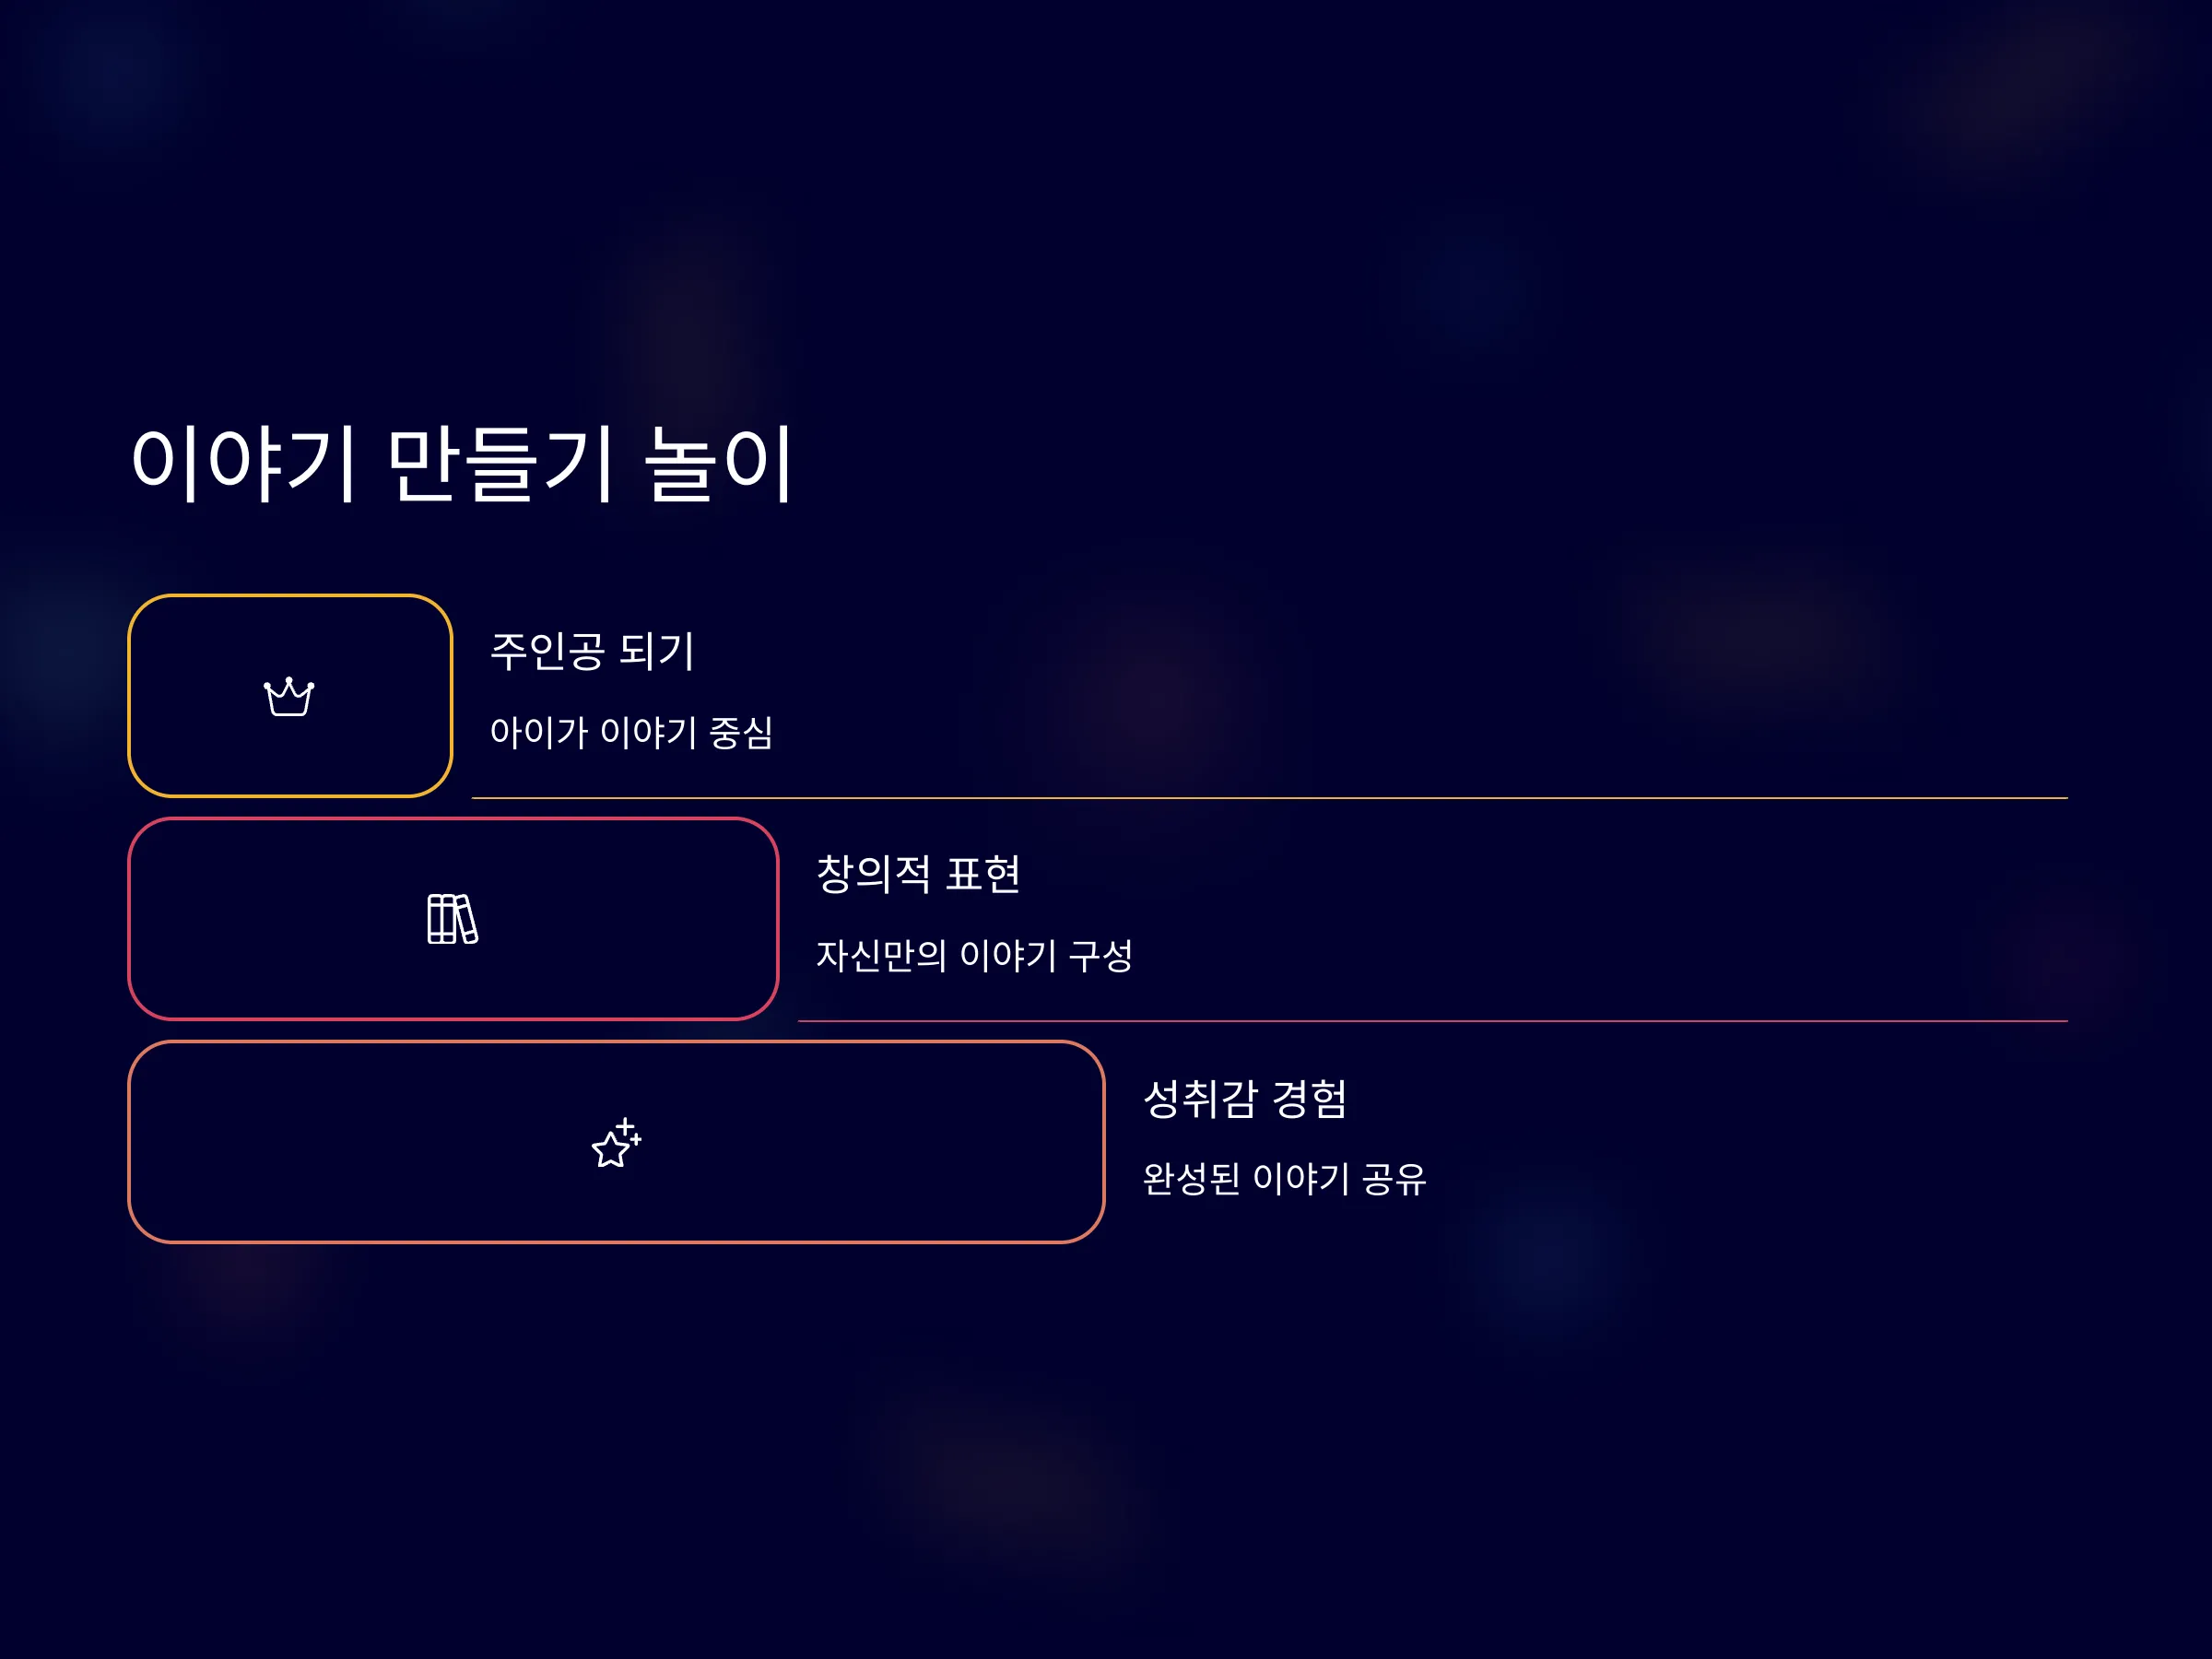Select the slide title 이야기 만들기 놀이
The height and width of the screenshot is (1659, 2212).
point(462,463)
